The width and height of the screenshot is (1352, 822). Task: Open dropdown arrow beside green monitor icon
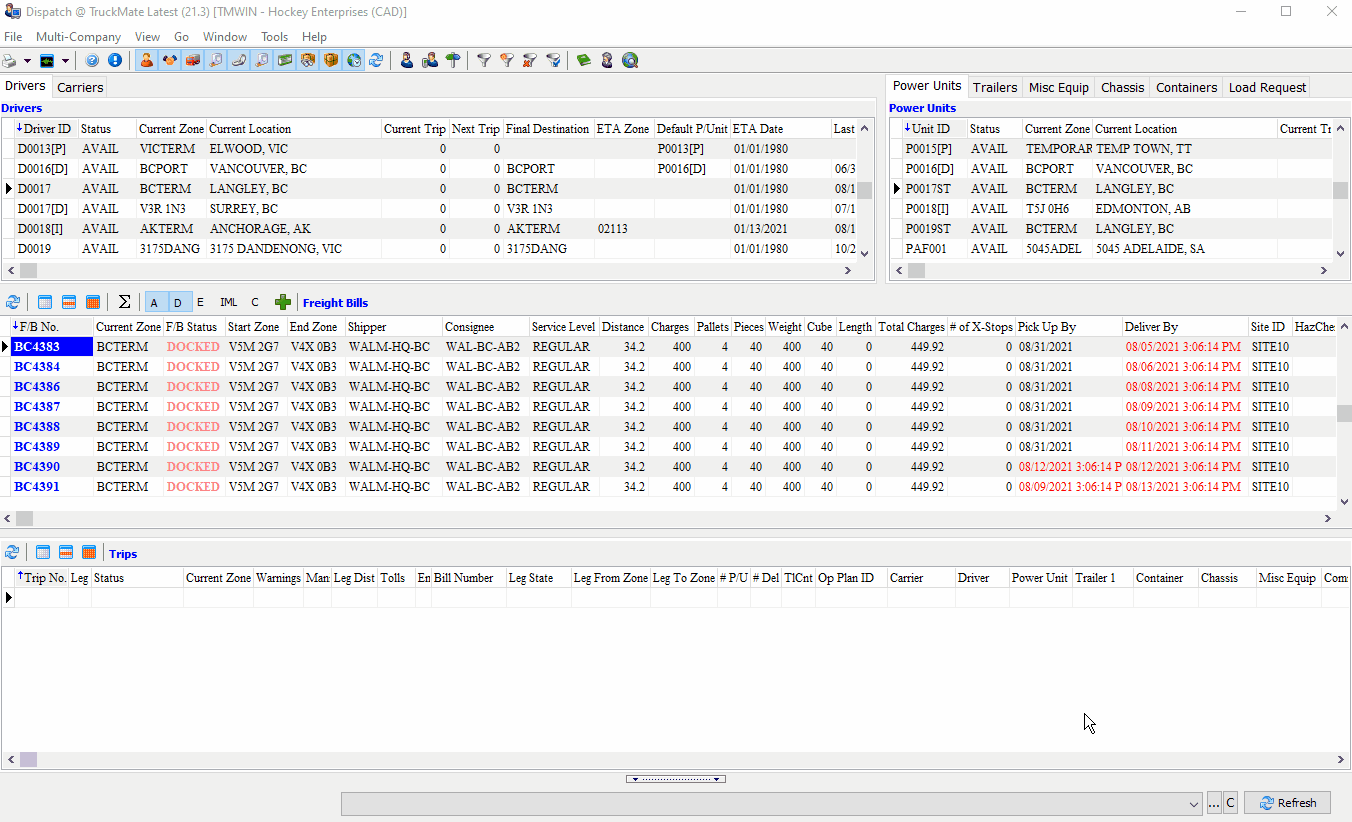(x=65, y=60)
